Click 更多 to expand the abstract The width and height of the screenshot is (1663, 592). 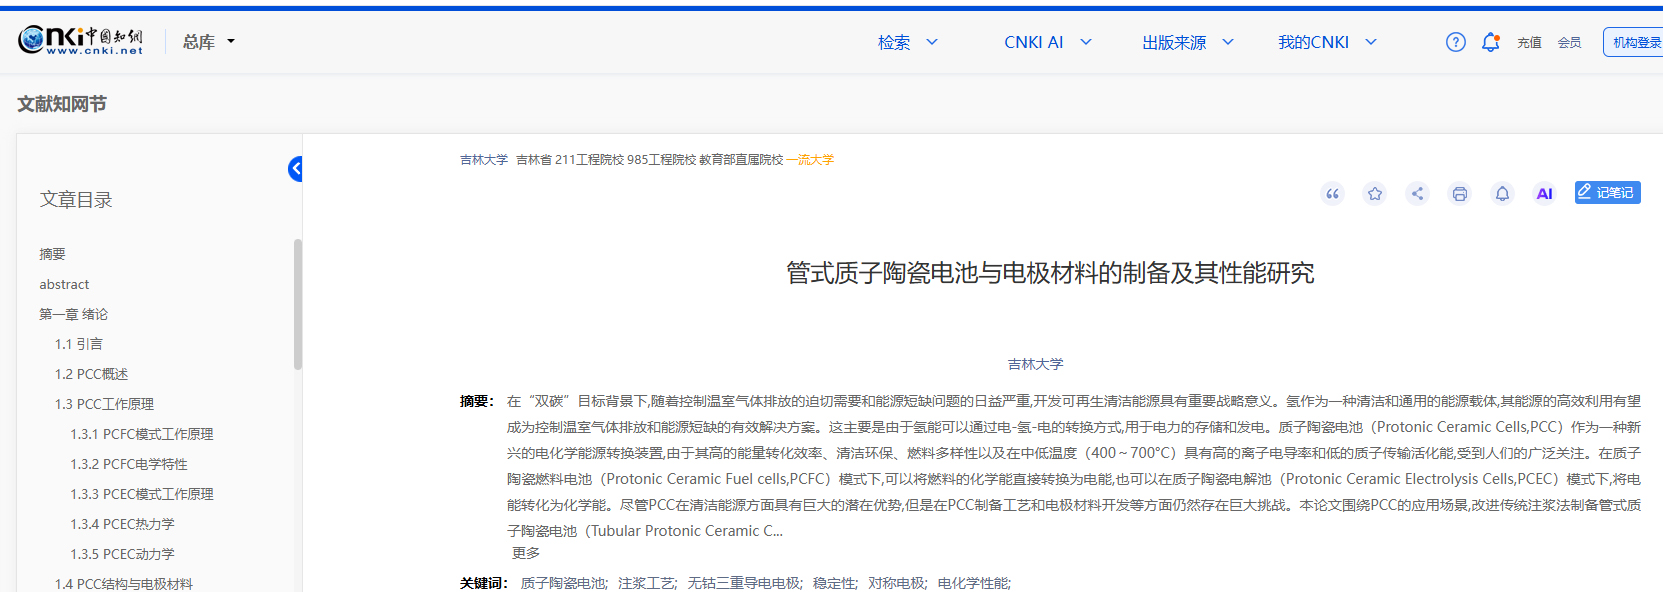tap(526, 553)
